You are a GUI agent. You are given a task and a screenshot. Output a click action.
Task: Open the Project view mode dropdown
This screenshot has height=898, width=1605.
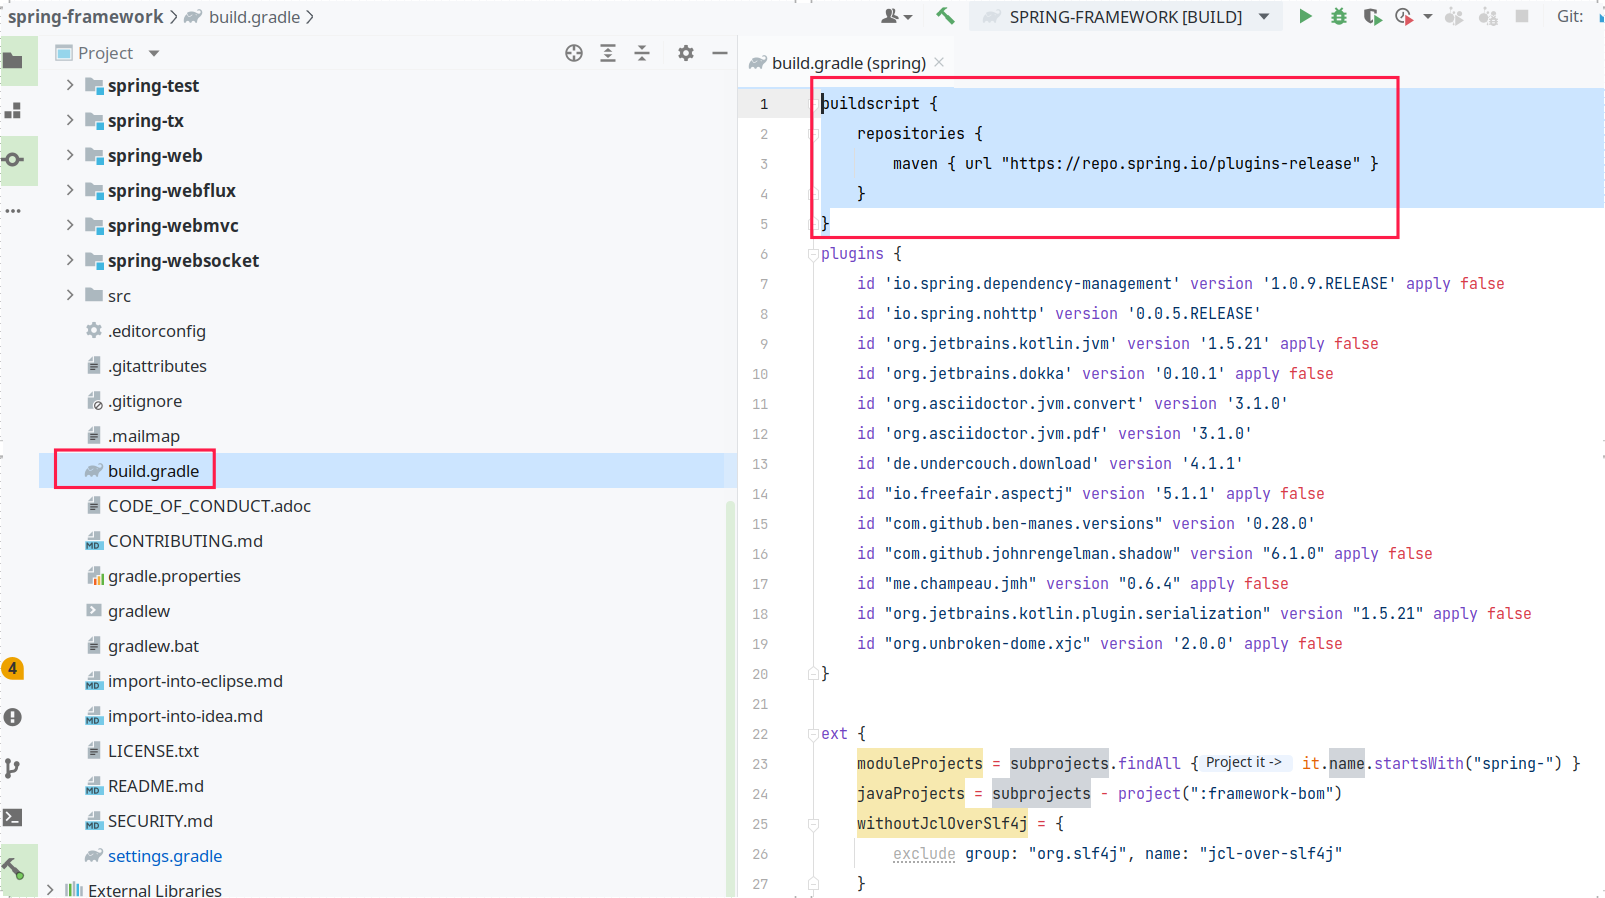pyautogui.click(x=154, y=53)
